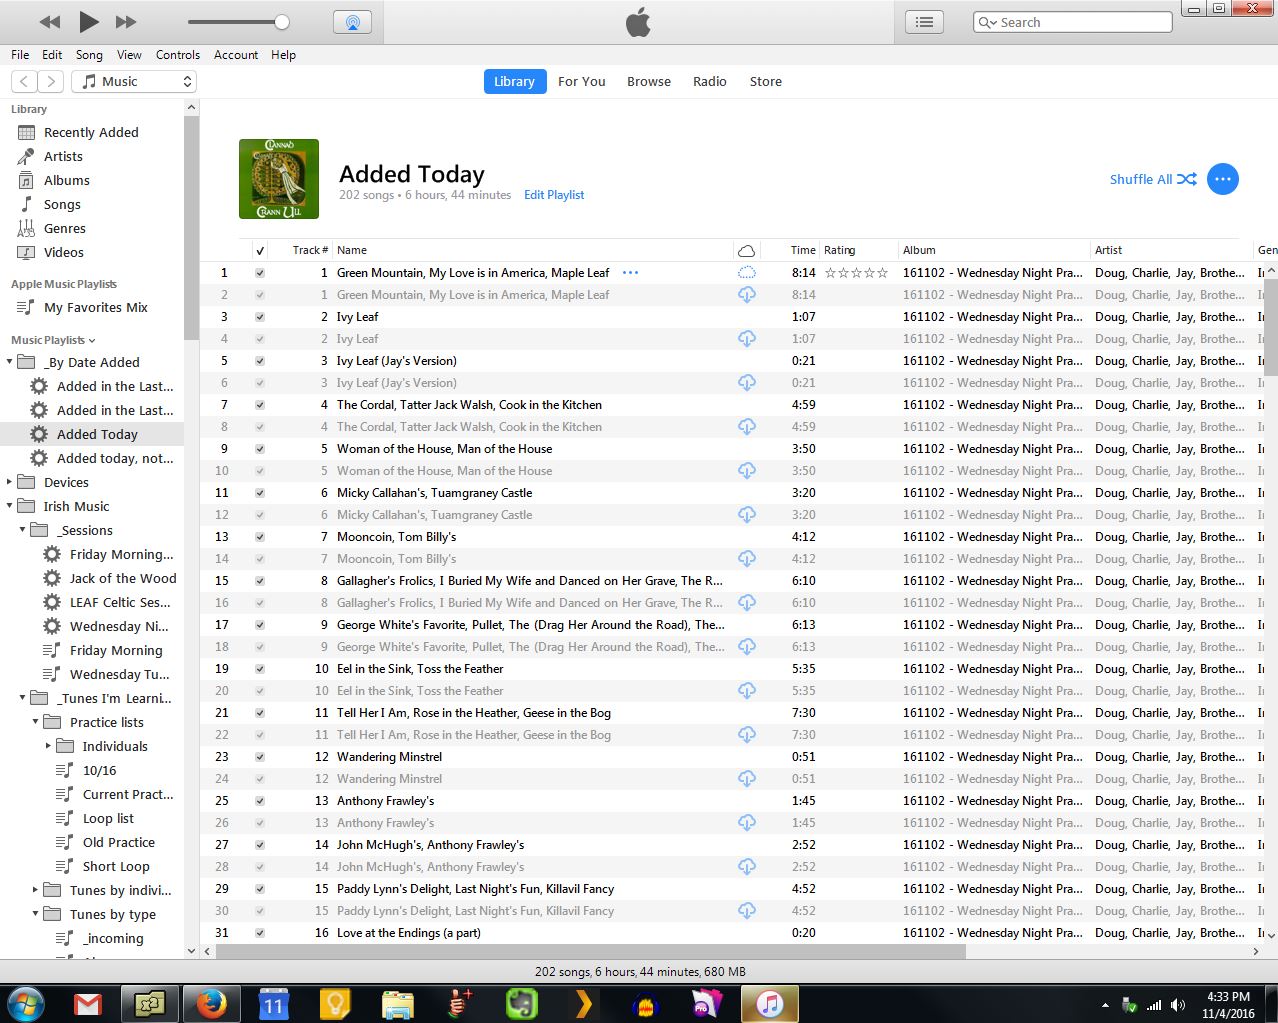This screenshot has height=1023, width=1278.
Task: Uncheck Anthony Frawley's in row 25
Action: click(260, 800)
